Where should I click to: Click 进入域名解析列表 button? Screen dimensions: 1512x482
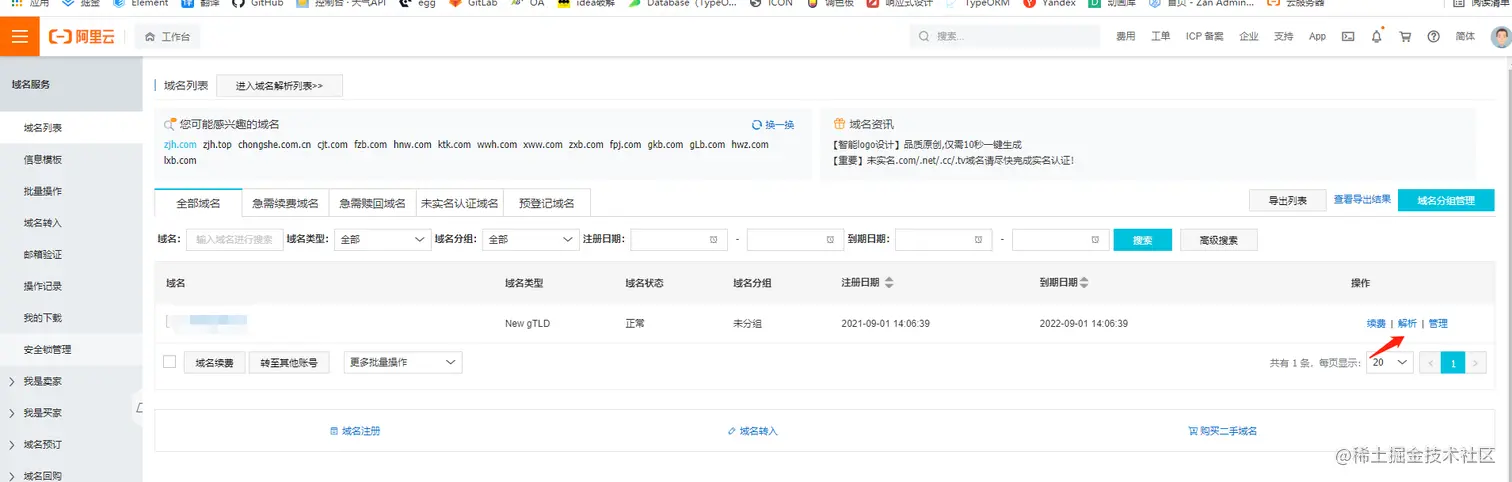(279, 86)
